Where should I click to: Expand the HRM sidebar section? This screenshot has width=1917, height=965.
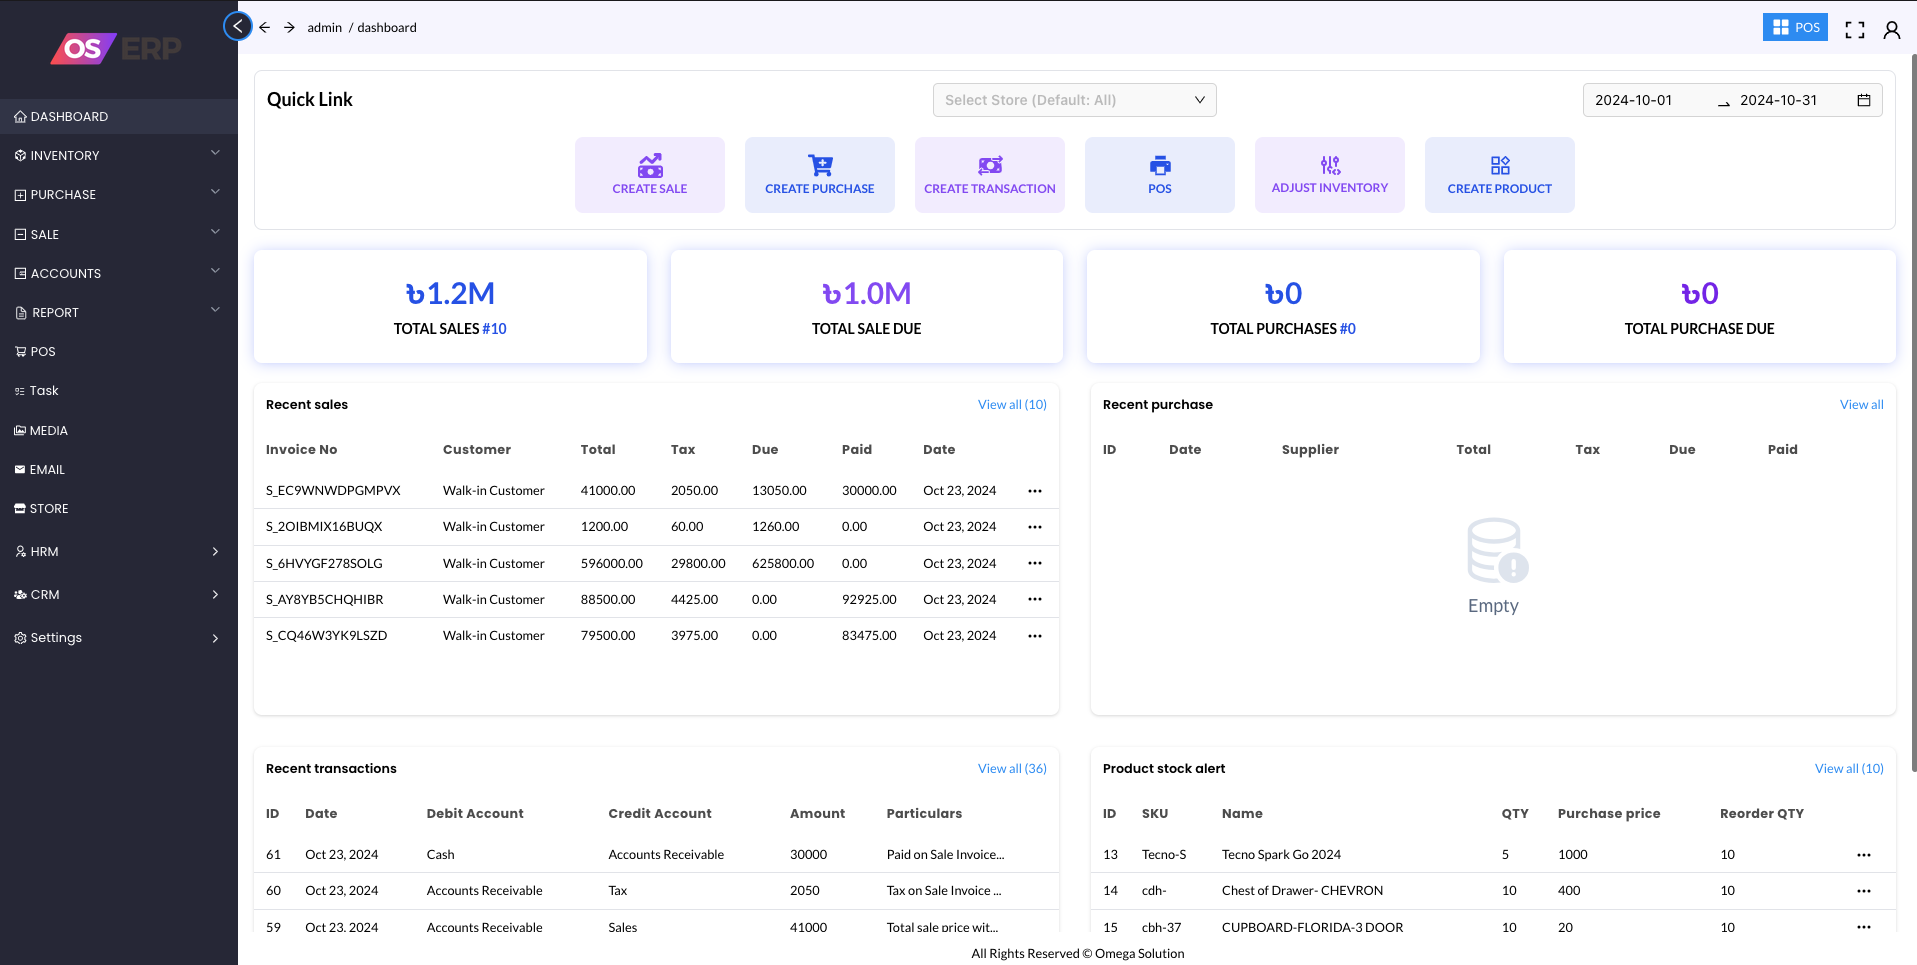(x=118, y=551)
